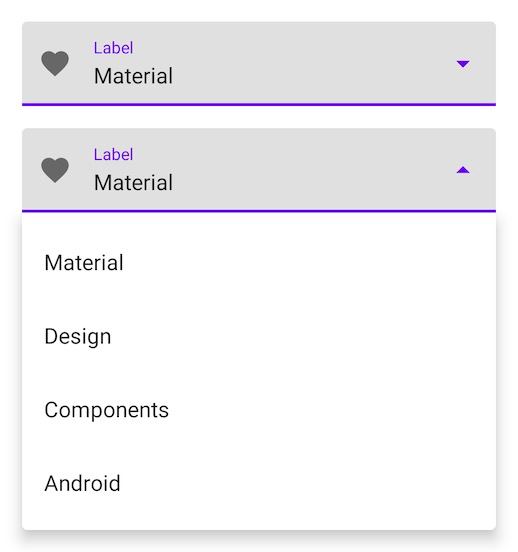Select the Android menu entry
The height and width of the screenshot is (552, 518).
259,483
